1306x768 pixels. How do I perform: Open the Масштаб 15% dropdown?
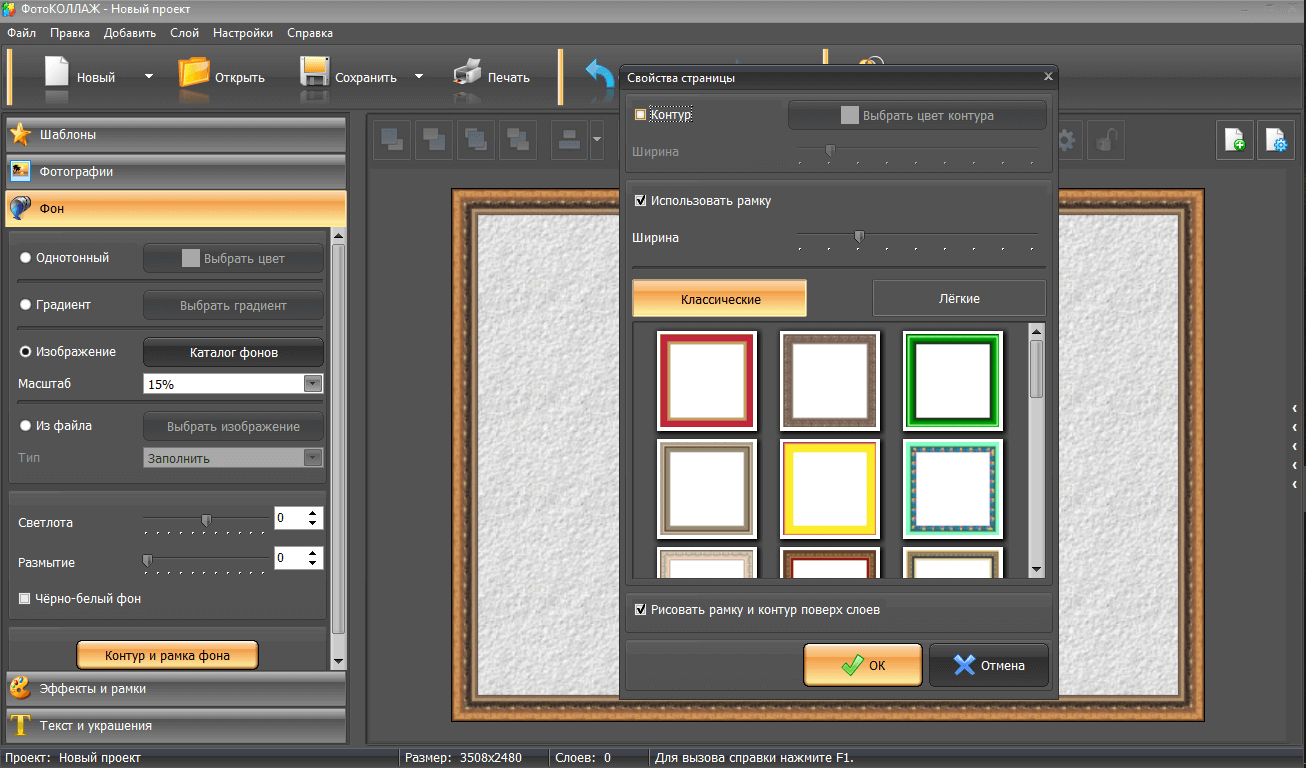pos(313,384)
